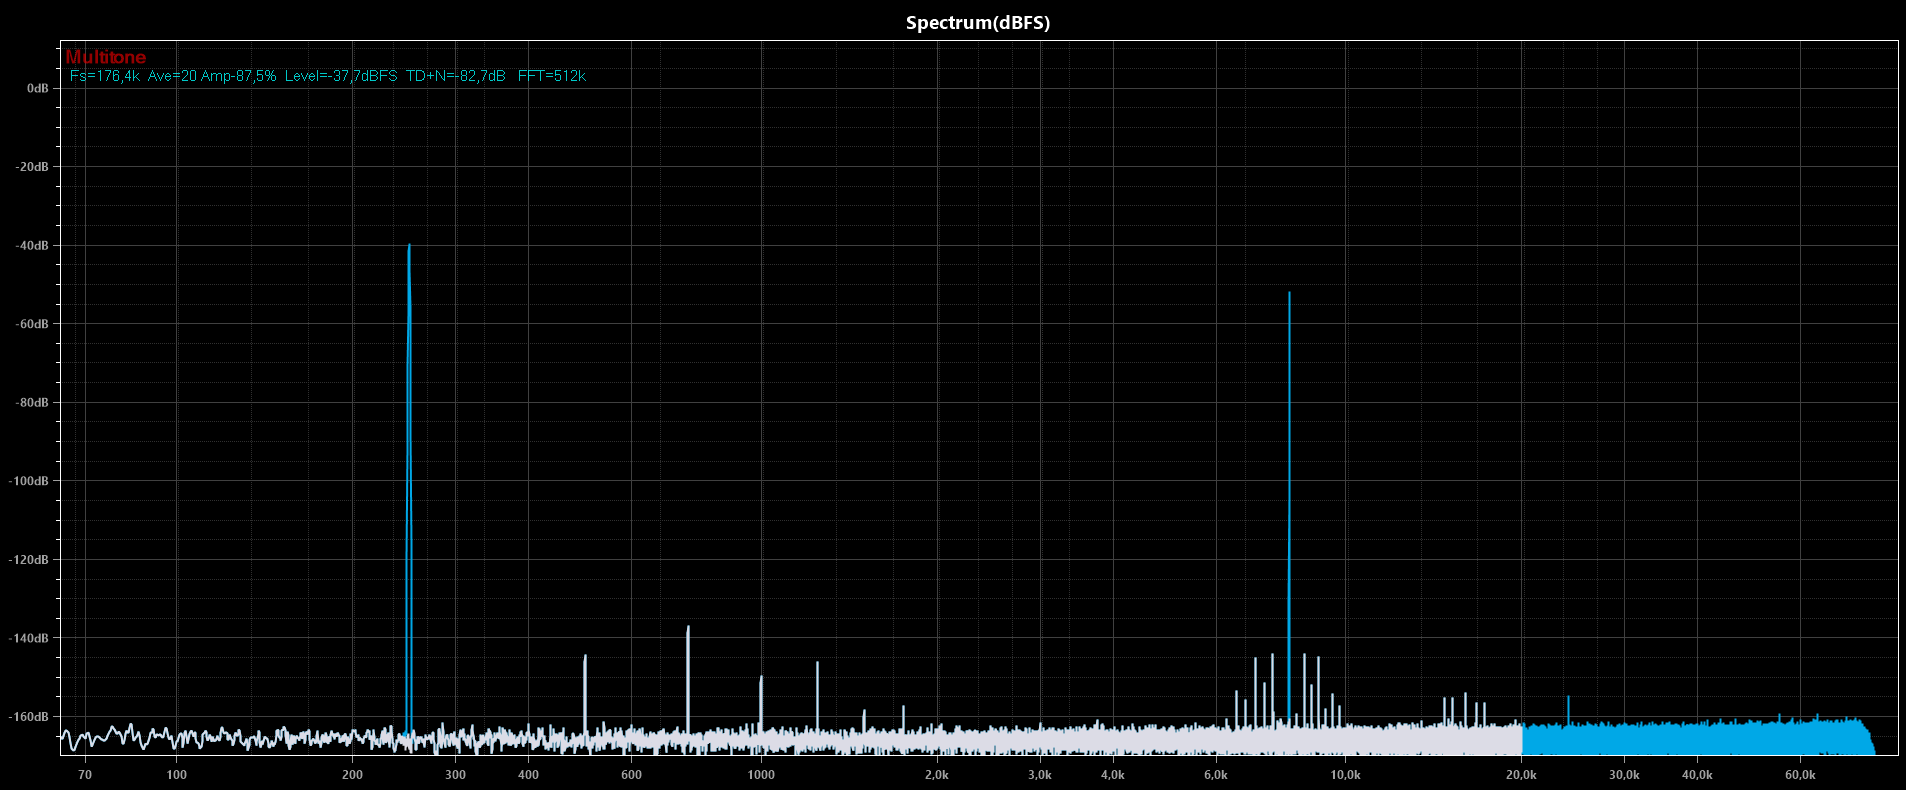Click the 40,0k frequency axis label

pyautogui.click(x=1698, y=774)
